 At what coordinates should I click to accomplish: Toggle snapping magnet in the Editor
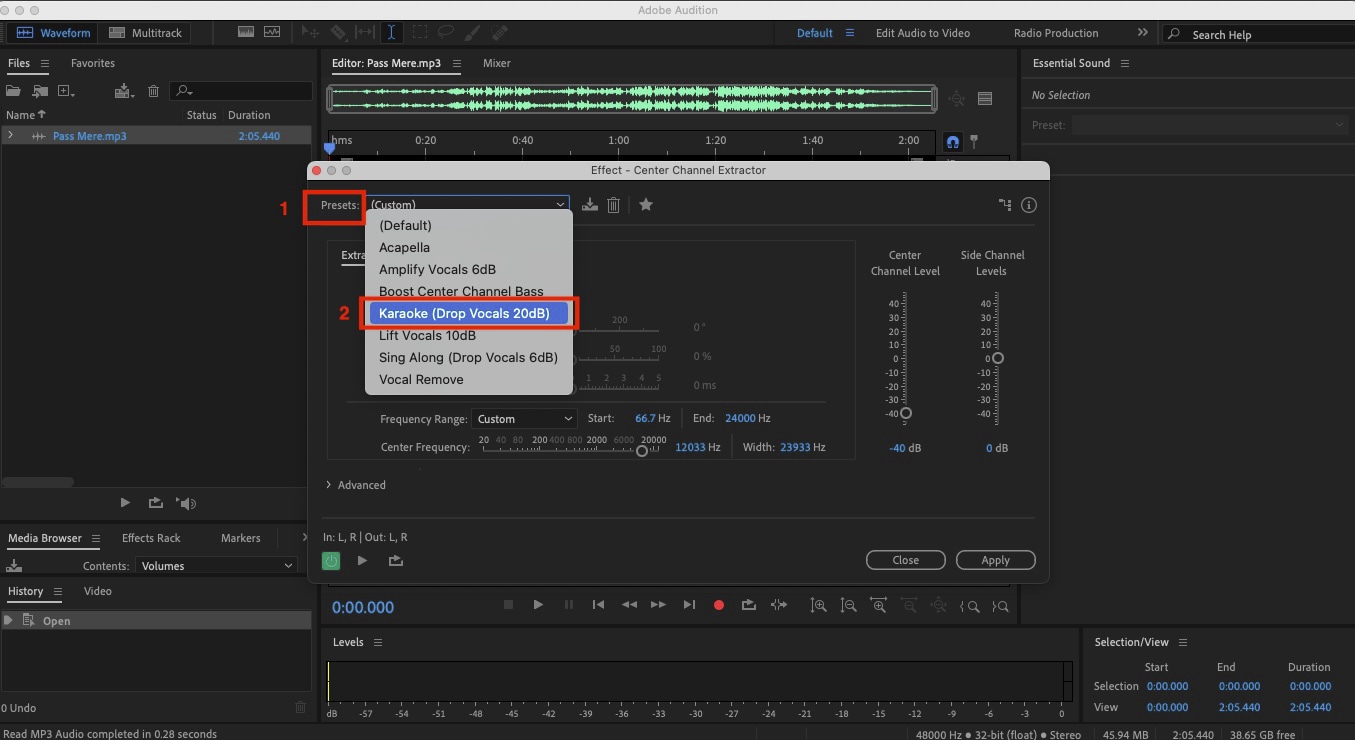tap(953, 142)
